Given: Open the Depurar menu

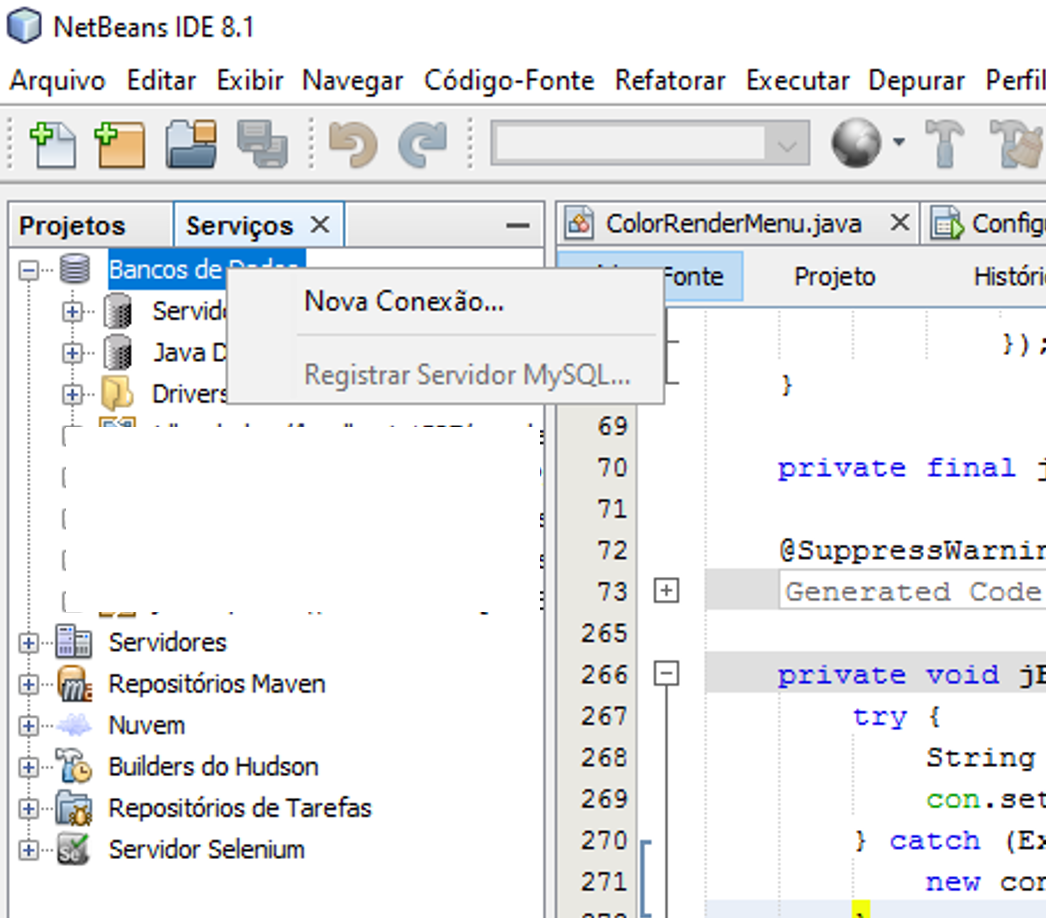Looking at the screenshot, I should pyautogui.click(x=917, y=81).
